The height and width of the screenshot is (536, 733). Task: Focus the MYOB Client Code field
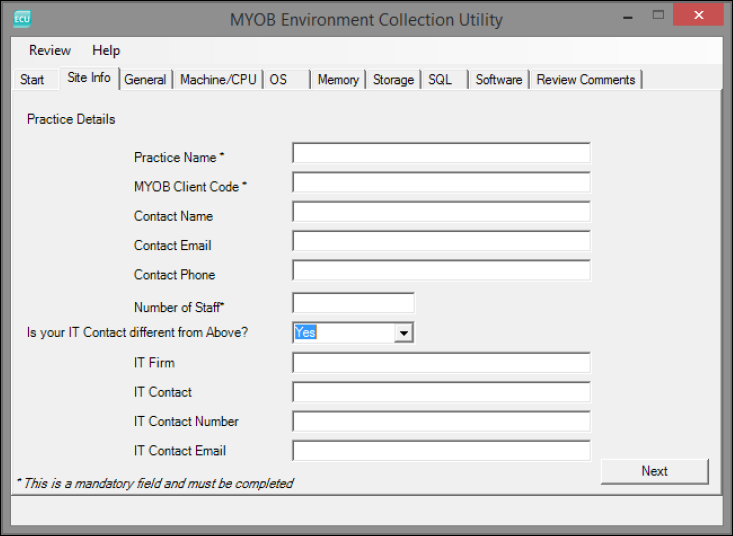pos(441,183)
